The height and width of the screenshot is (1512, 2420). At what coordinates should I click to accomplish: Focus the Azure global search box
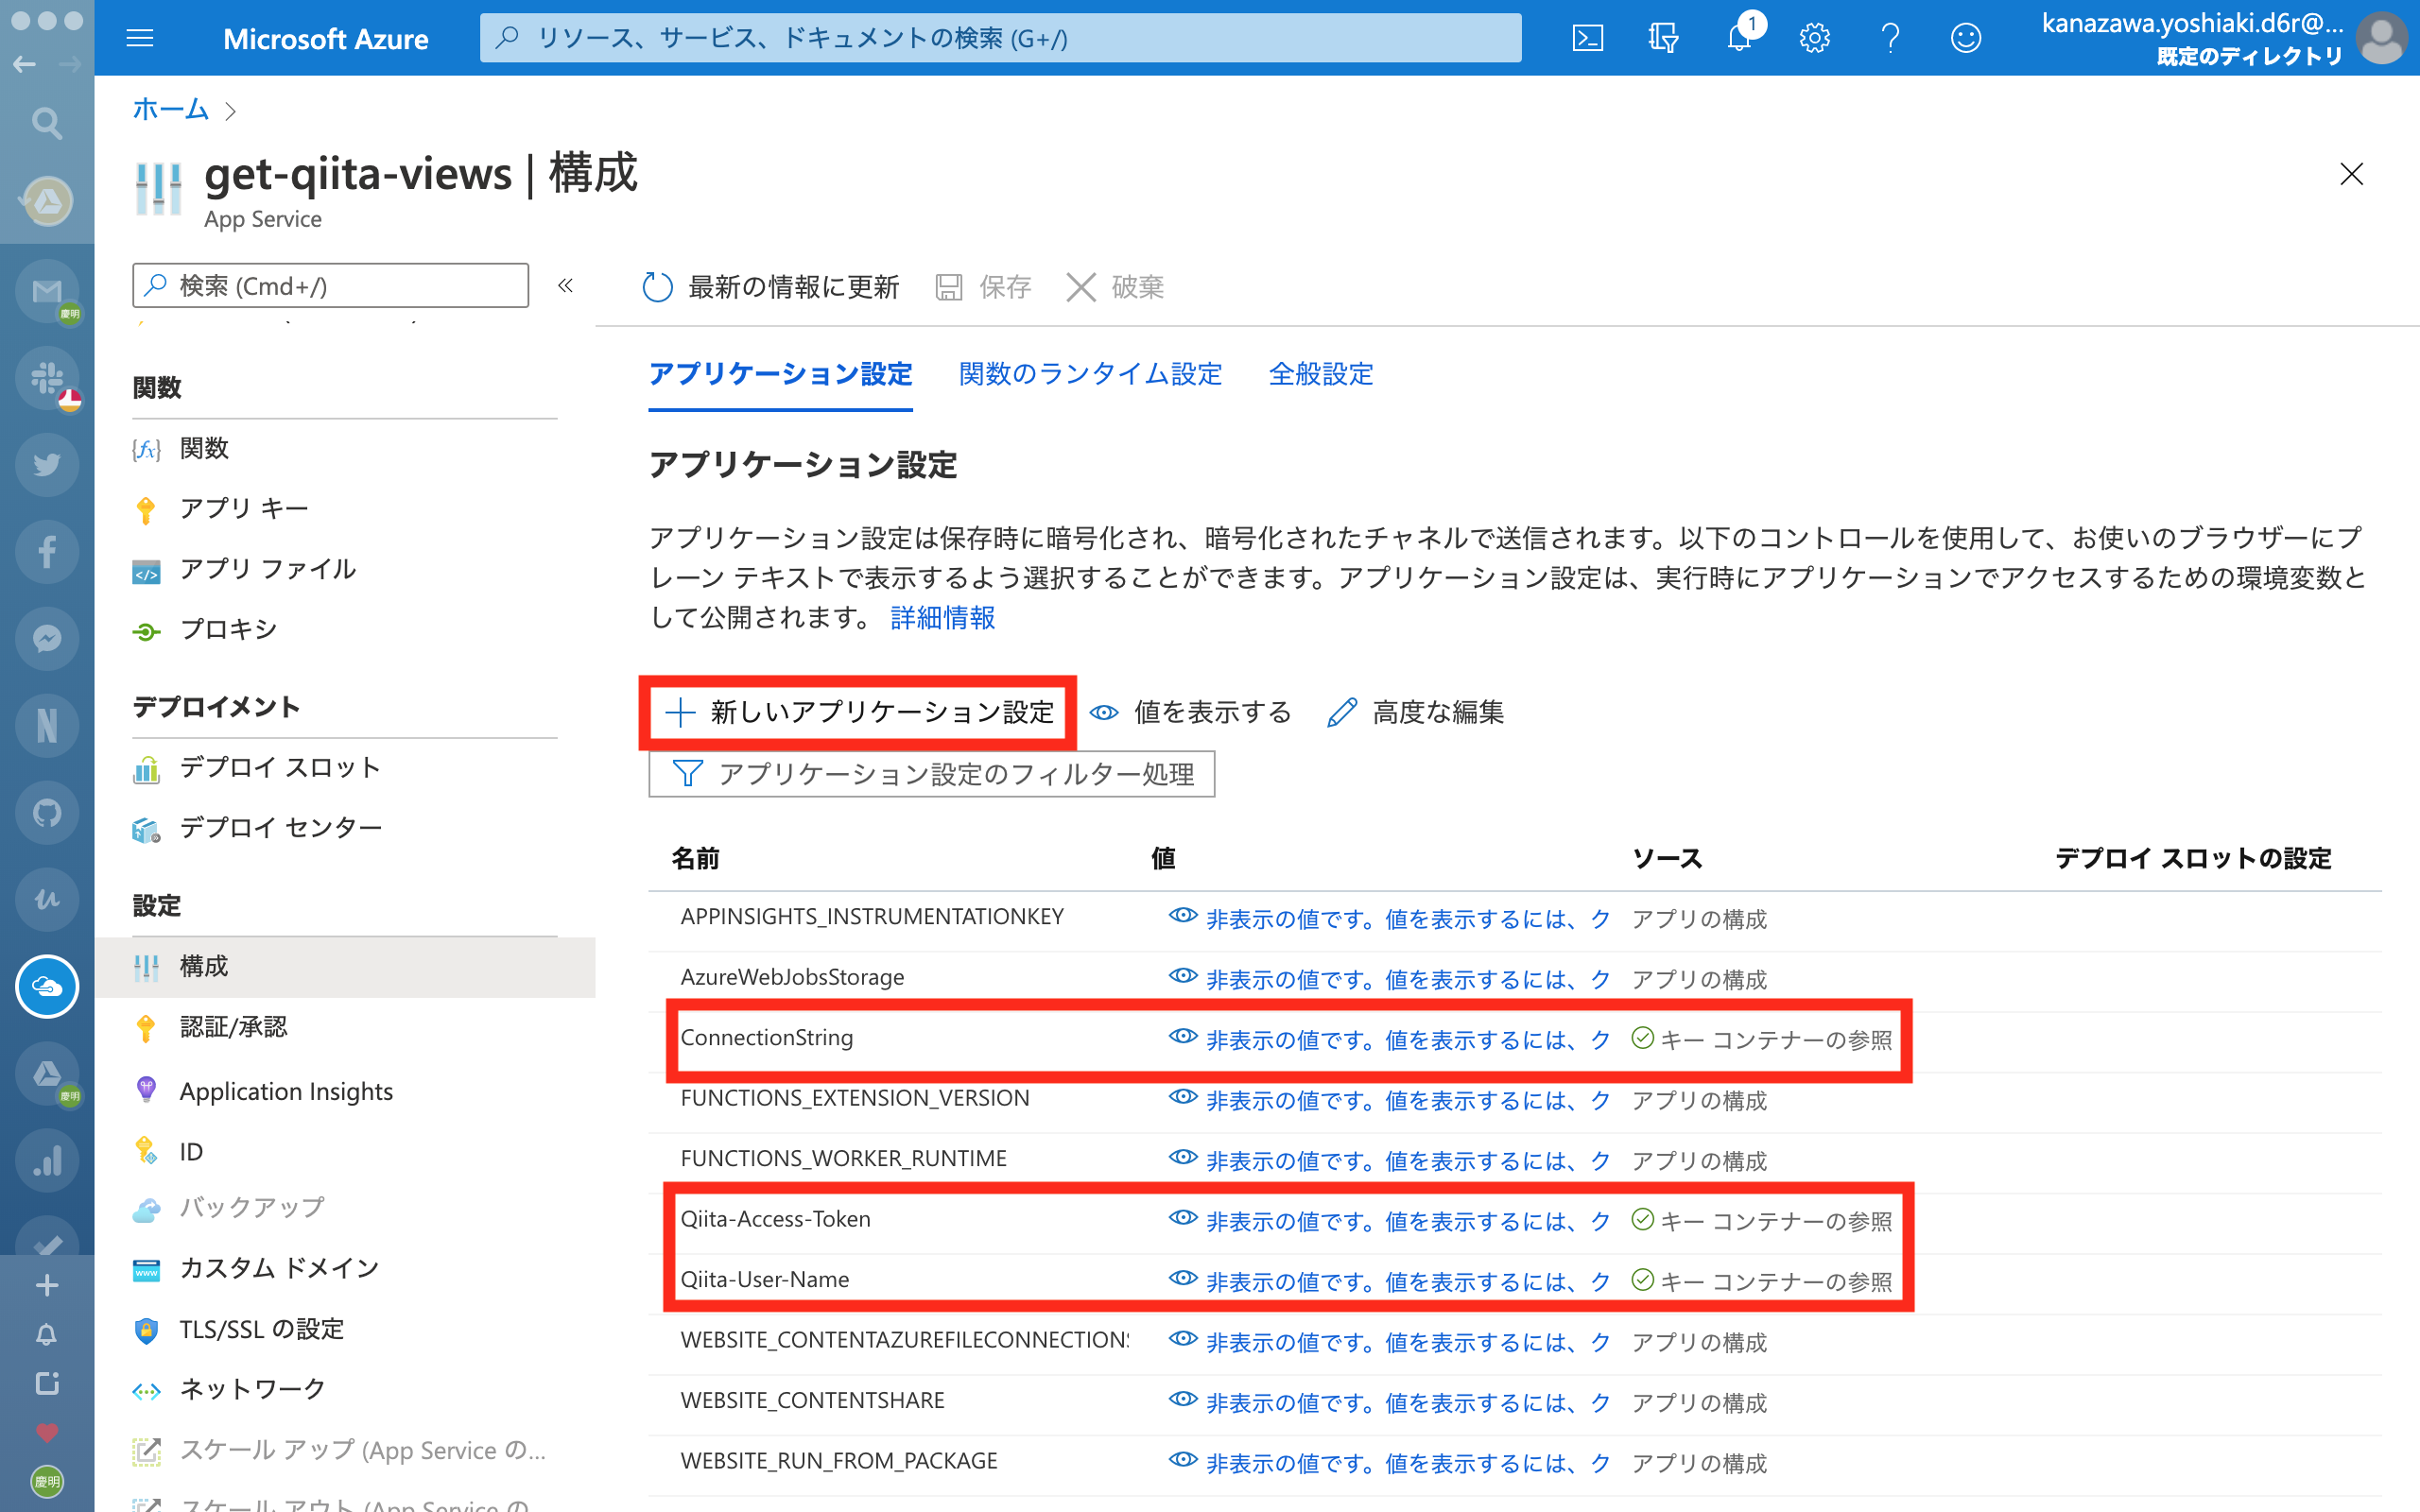point(1000,38)
